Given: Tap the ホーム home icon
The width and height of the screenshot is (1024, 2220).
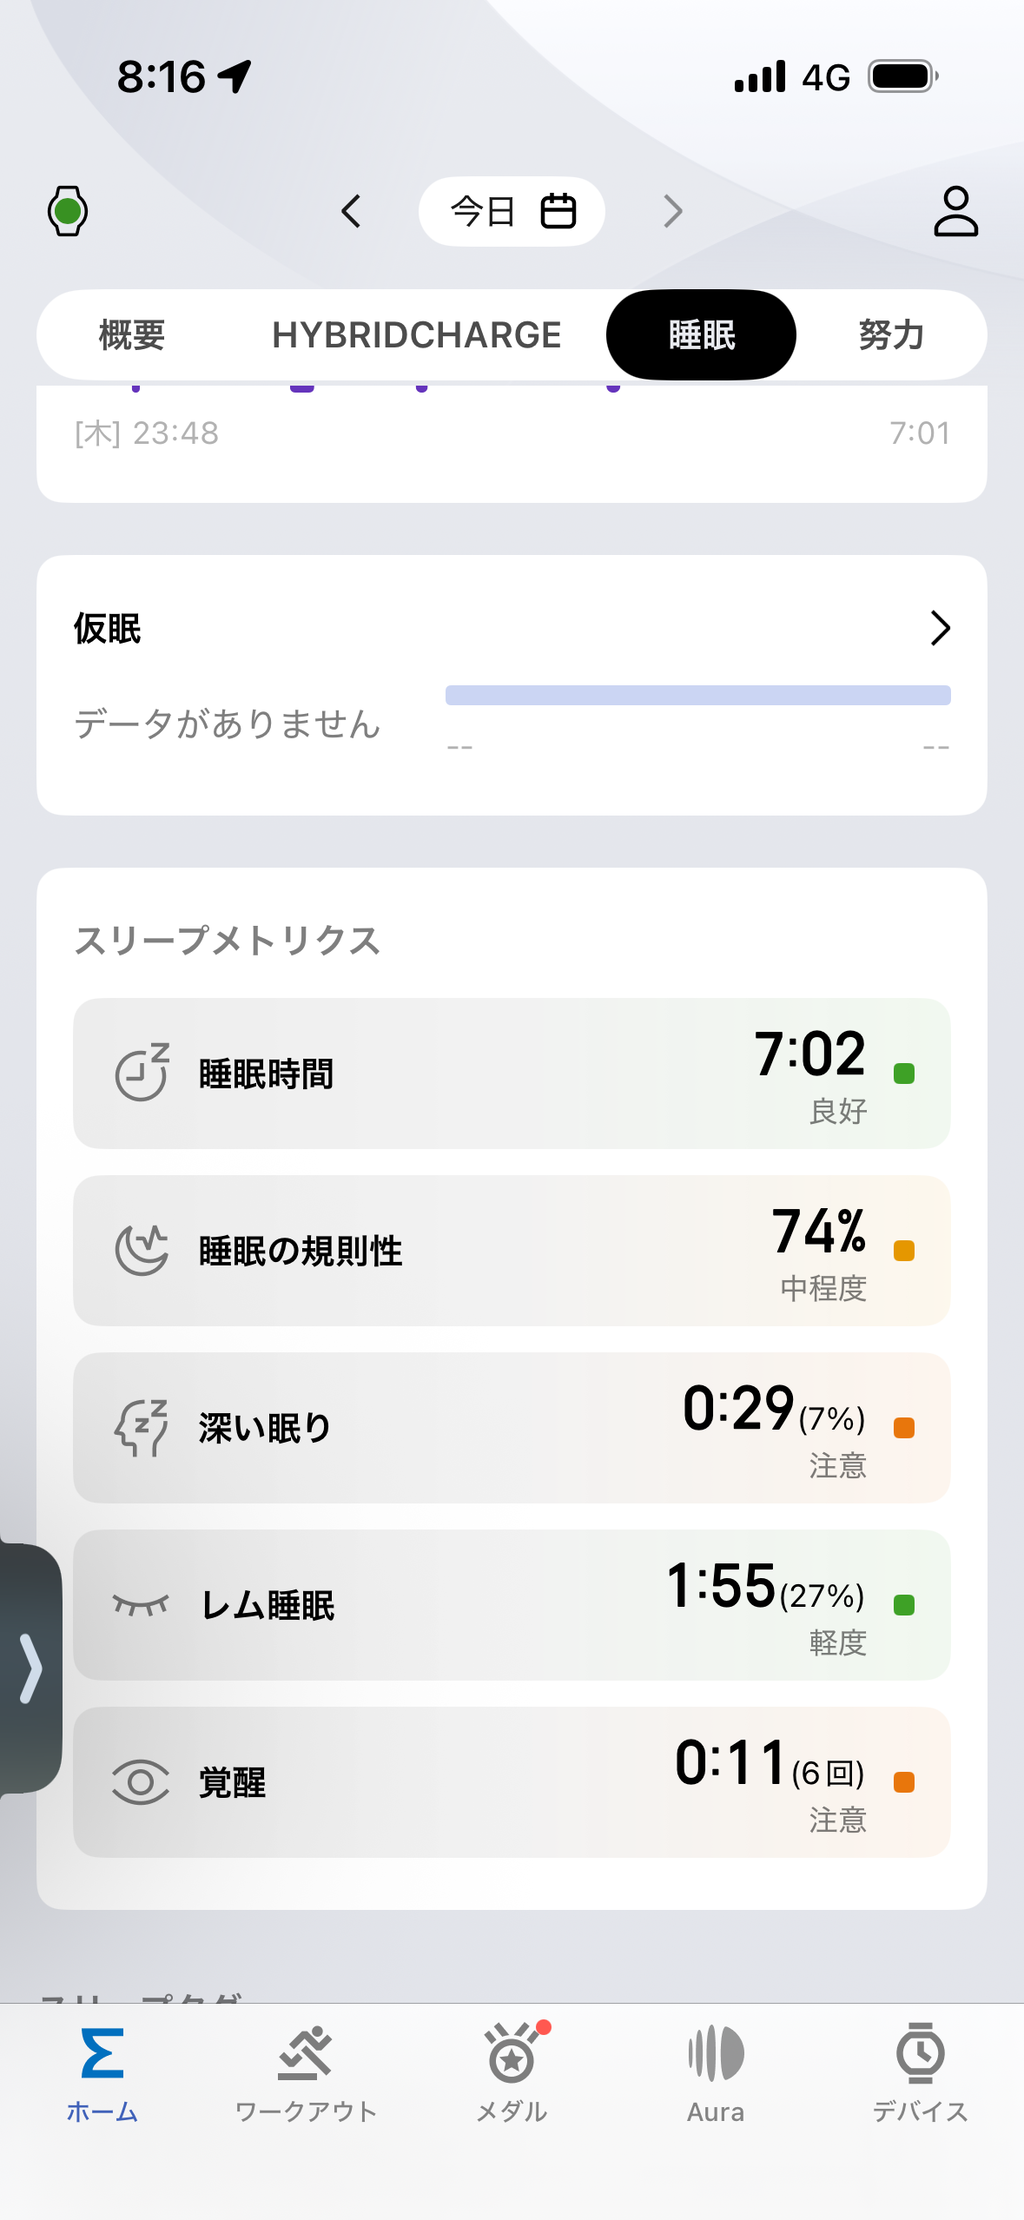Looking at the screenshot, I should point(102,2054).
